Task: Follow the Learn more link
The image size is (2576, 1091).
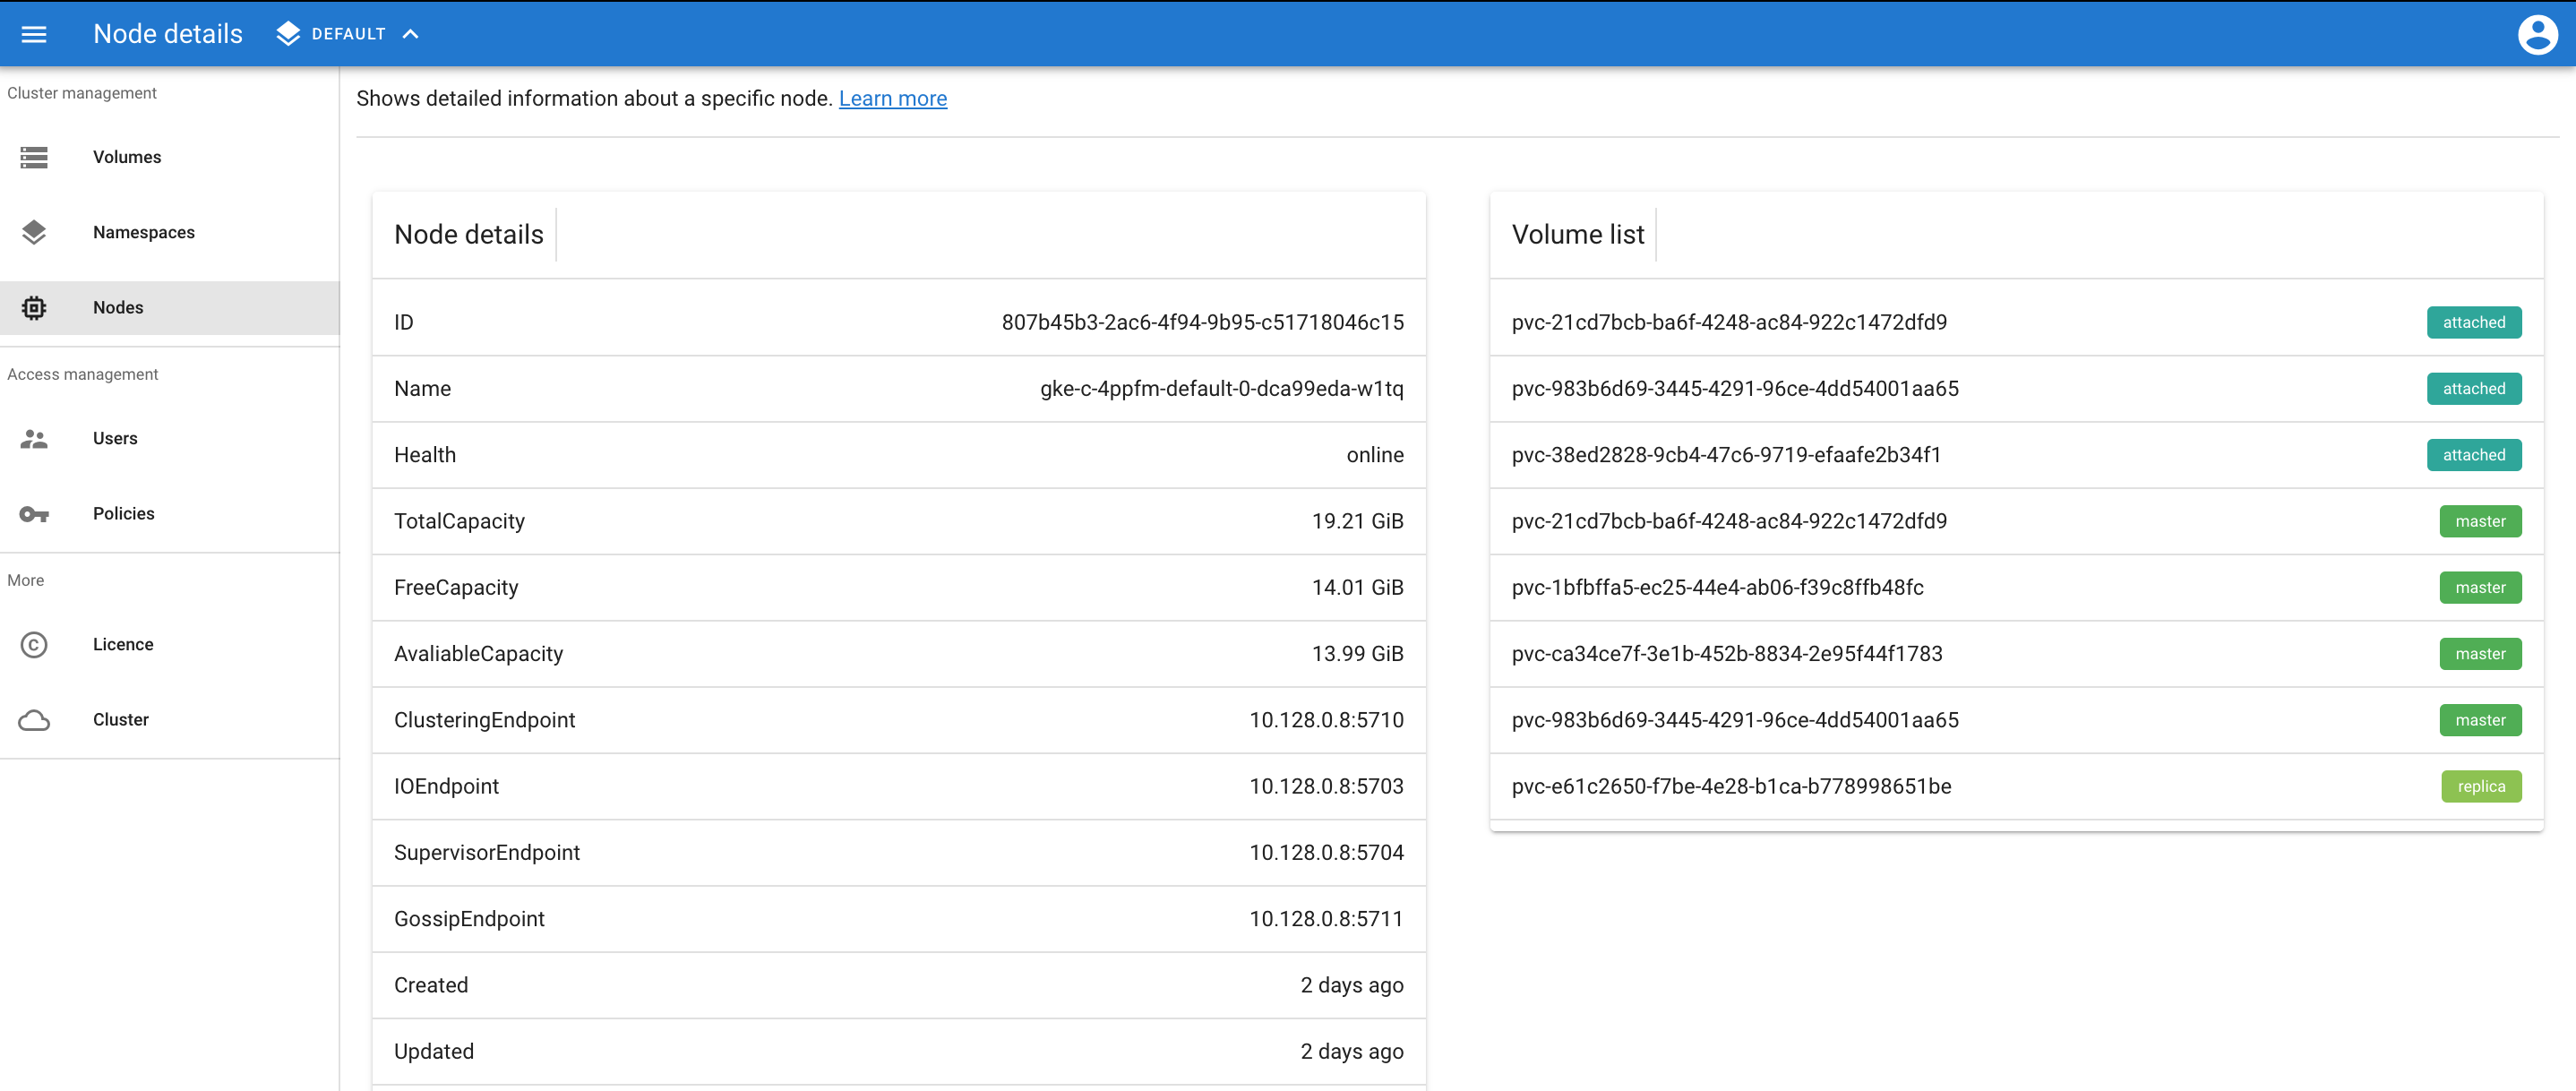Action: (892, 98)
